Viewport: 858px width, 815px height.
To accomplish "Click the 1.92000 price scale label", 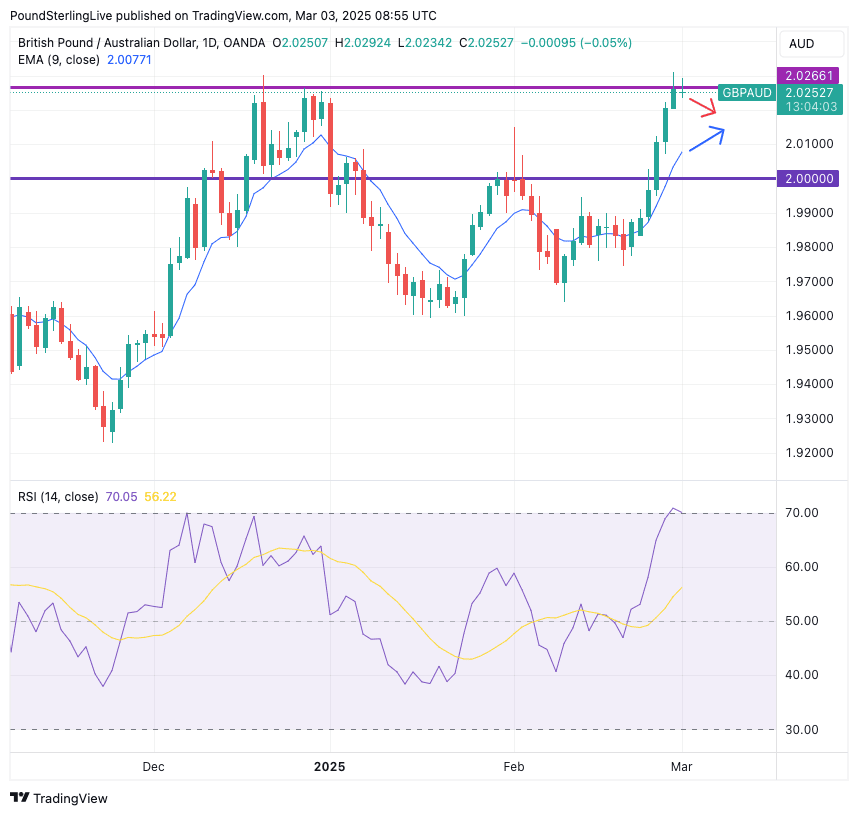I will click(810, 452).
